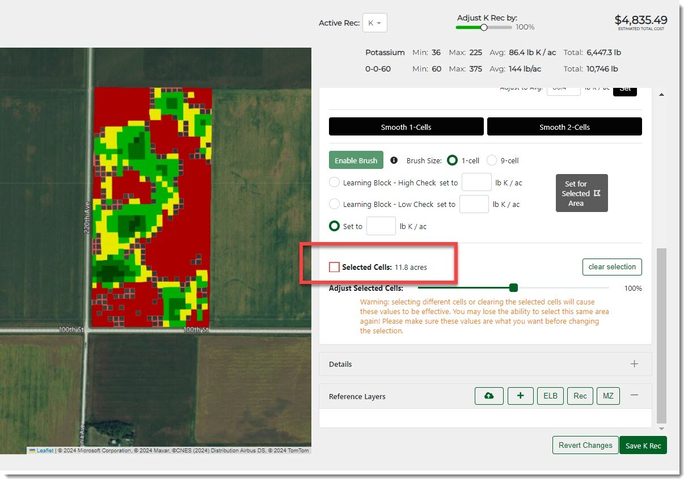
Task: Click the ELB reference layer button
Action: coord(550,396)
